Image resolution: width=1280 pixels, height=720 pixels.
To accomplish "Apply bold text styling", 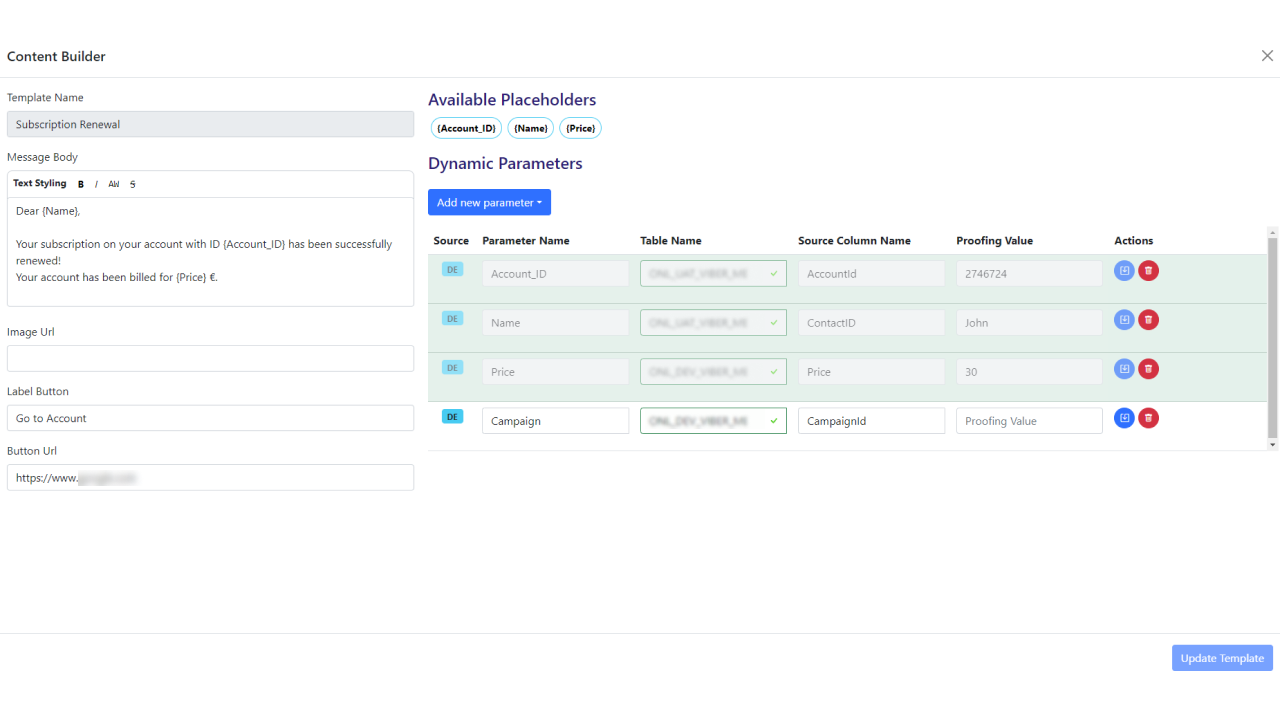I will 81,184.
